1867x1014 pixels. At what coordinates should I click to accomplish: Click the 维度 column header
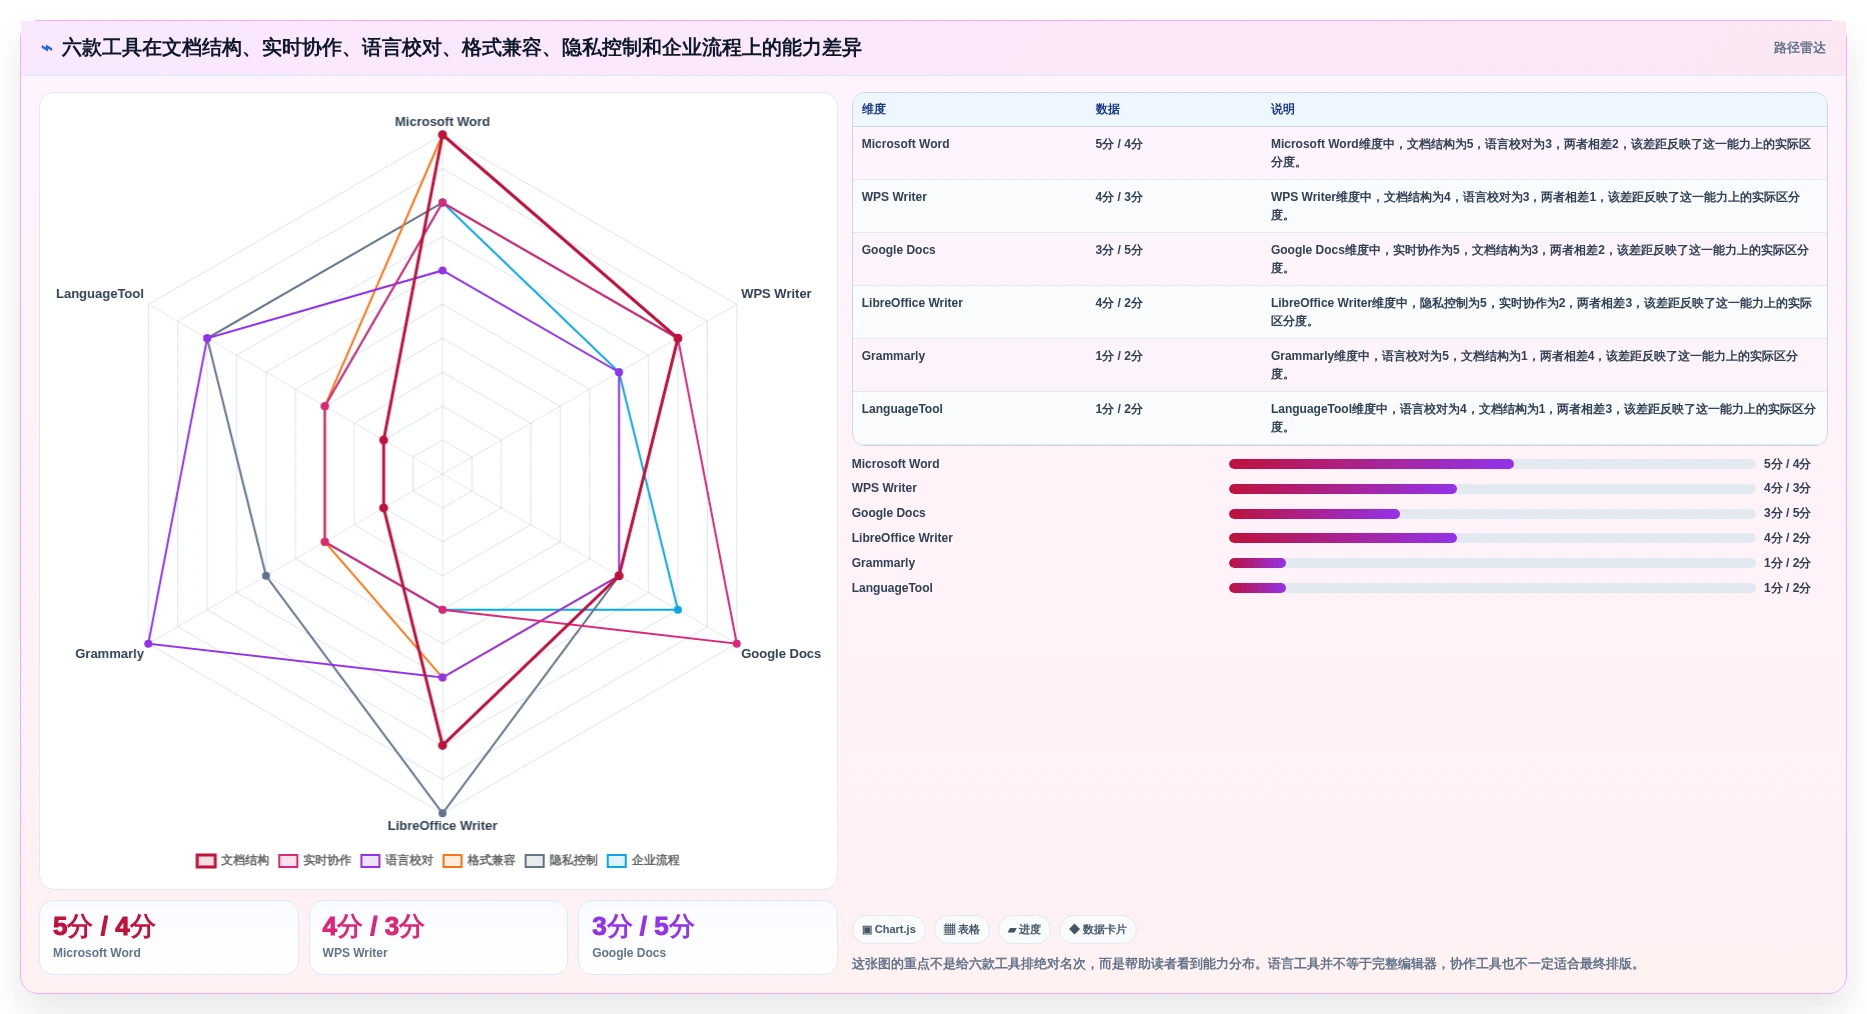point(874,110)
